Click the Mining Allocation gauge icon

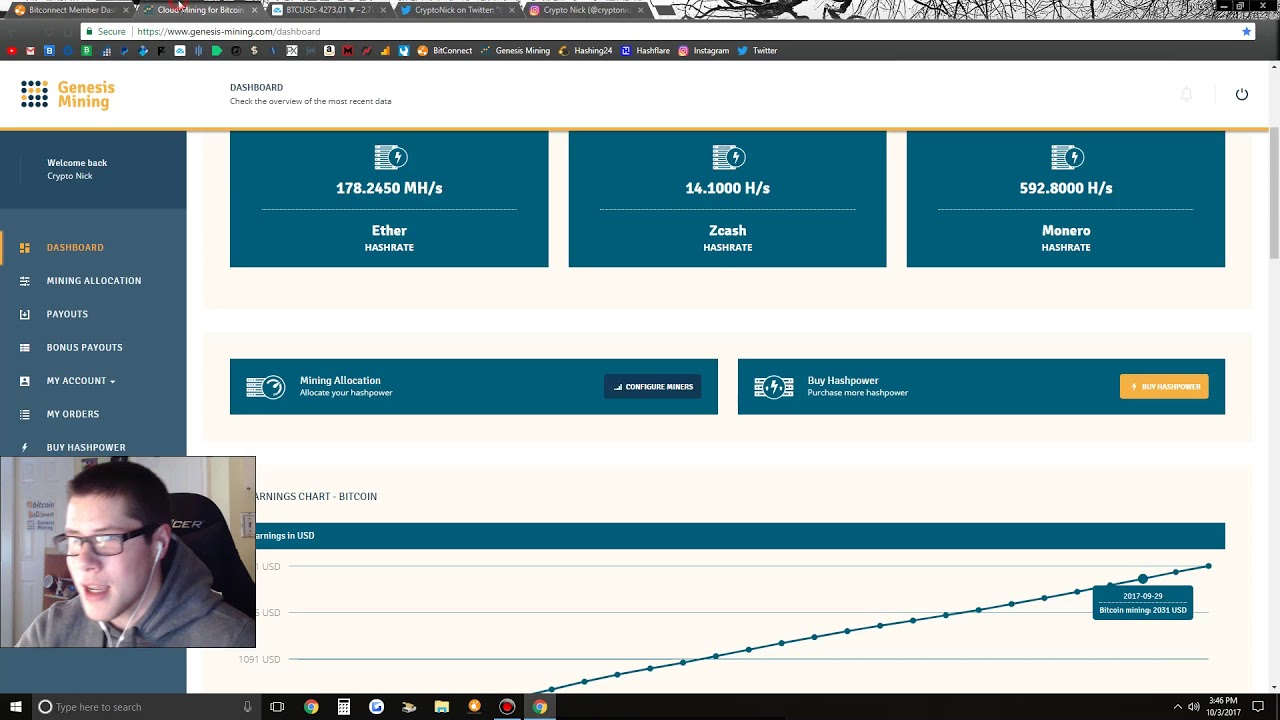265,386
